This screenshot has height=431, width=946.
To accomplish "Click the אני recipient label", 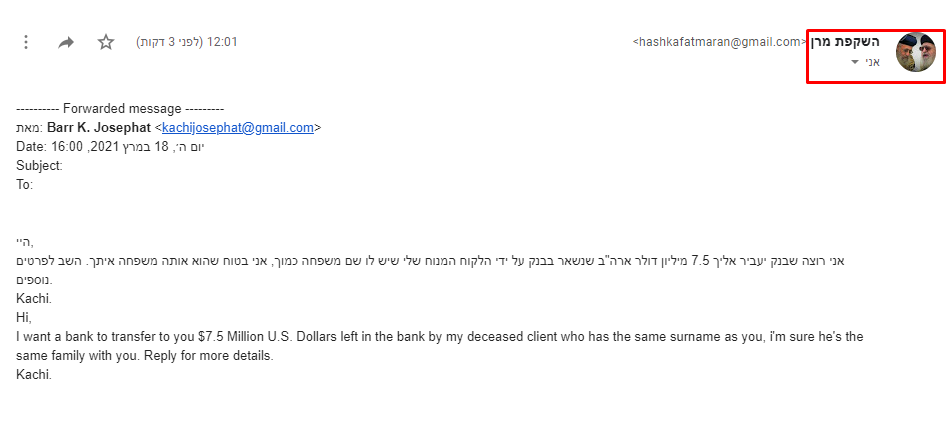I will [872, 62].
